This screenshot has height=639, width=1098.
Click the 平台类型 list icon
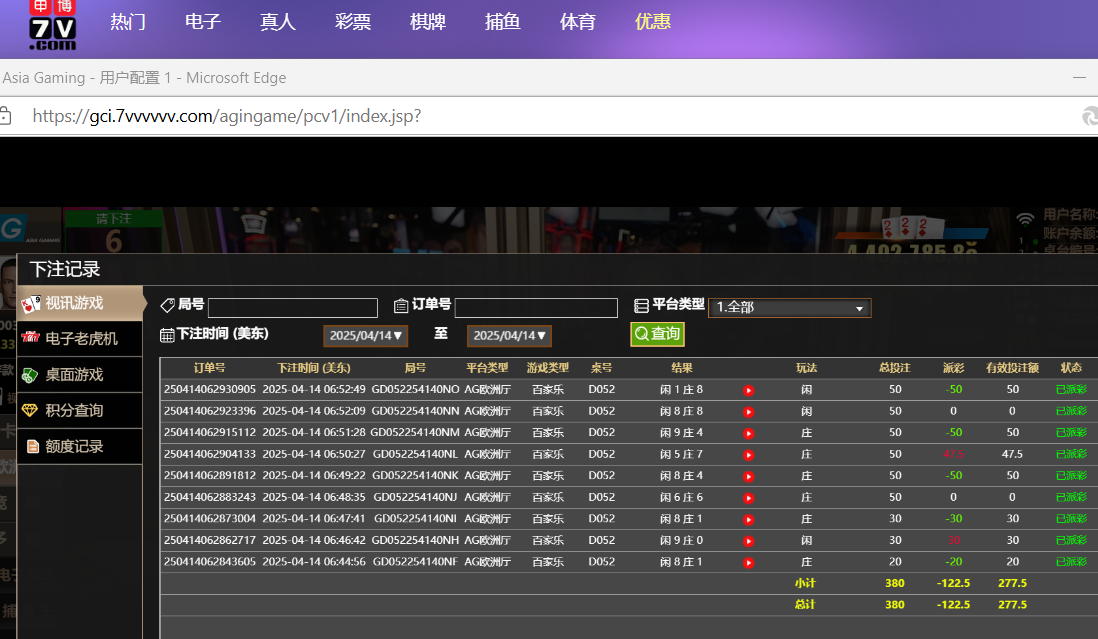click(x=641, y=306)
